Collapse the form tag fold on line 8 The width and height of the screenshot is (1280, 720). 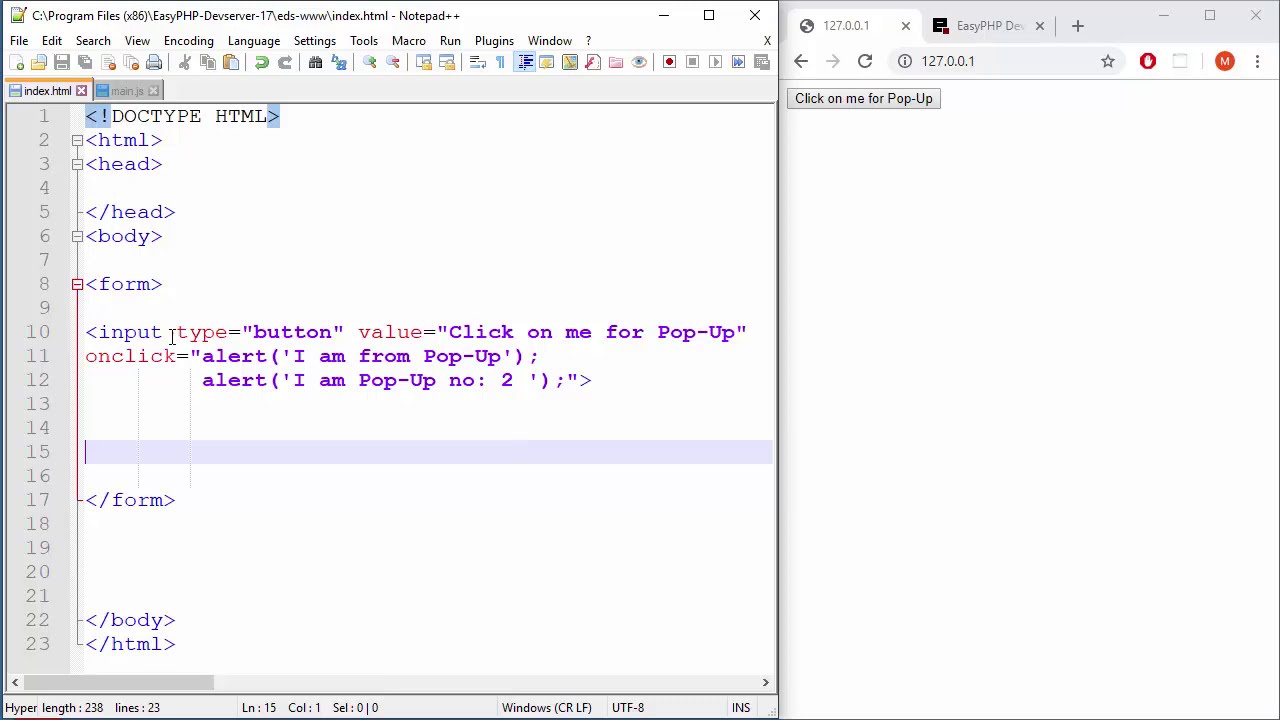click(x=77, y=284)
